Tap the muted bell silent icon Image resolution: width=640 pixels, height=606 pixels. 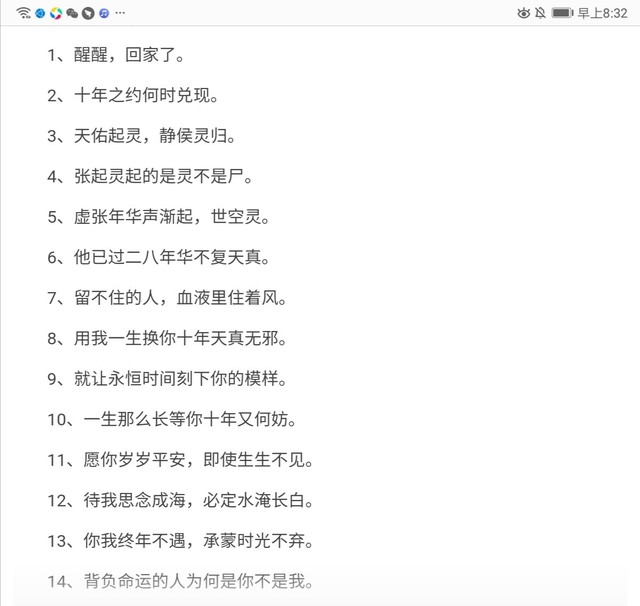pyautogui.click(x=541, y=12)
